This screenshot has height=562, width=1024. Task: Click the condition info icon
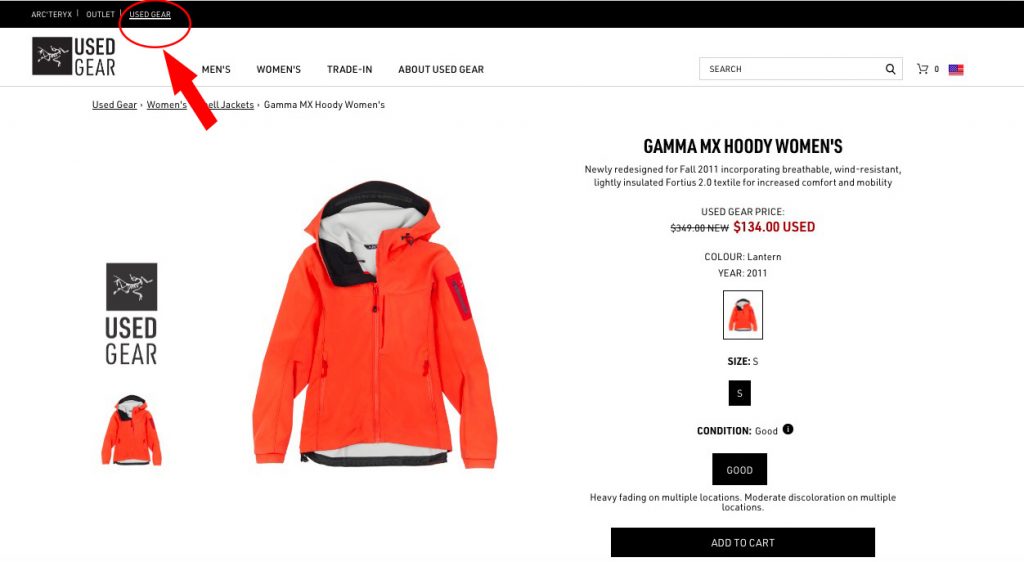point(788,429)
